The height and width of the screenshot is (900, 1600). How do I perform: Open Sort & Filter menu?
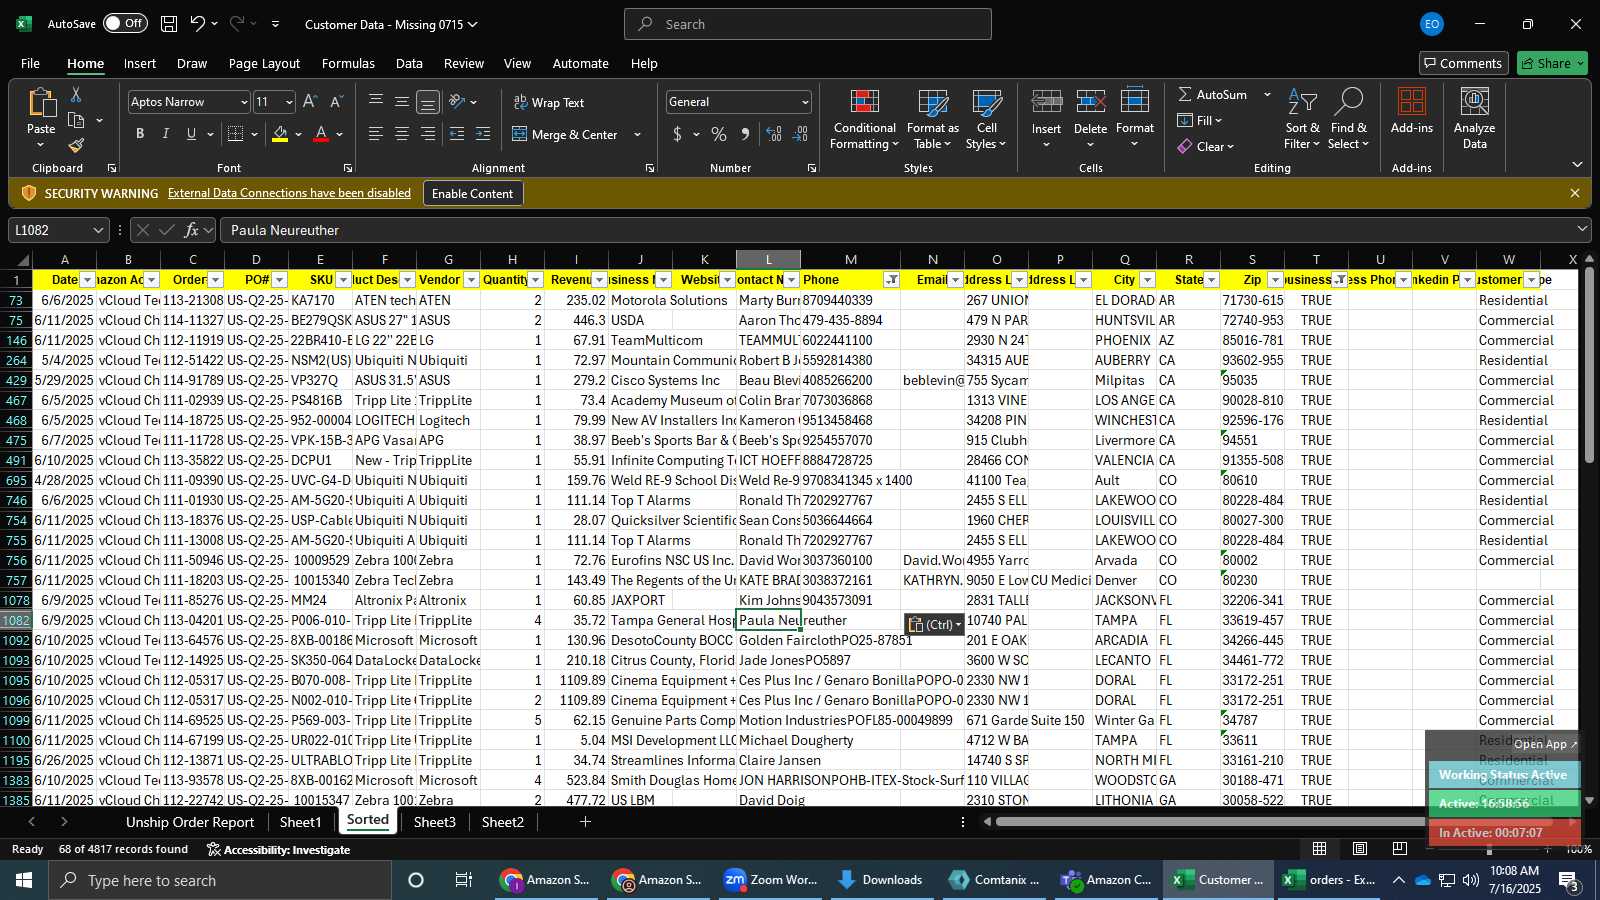(x=1303, y=119)
